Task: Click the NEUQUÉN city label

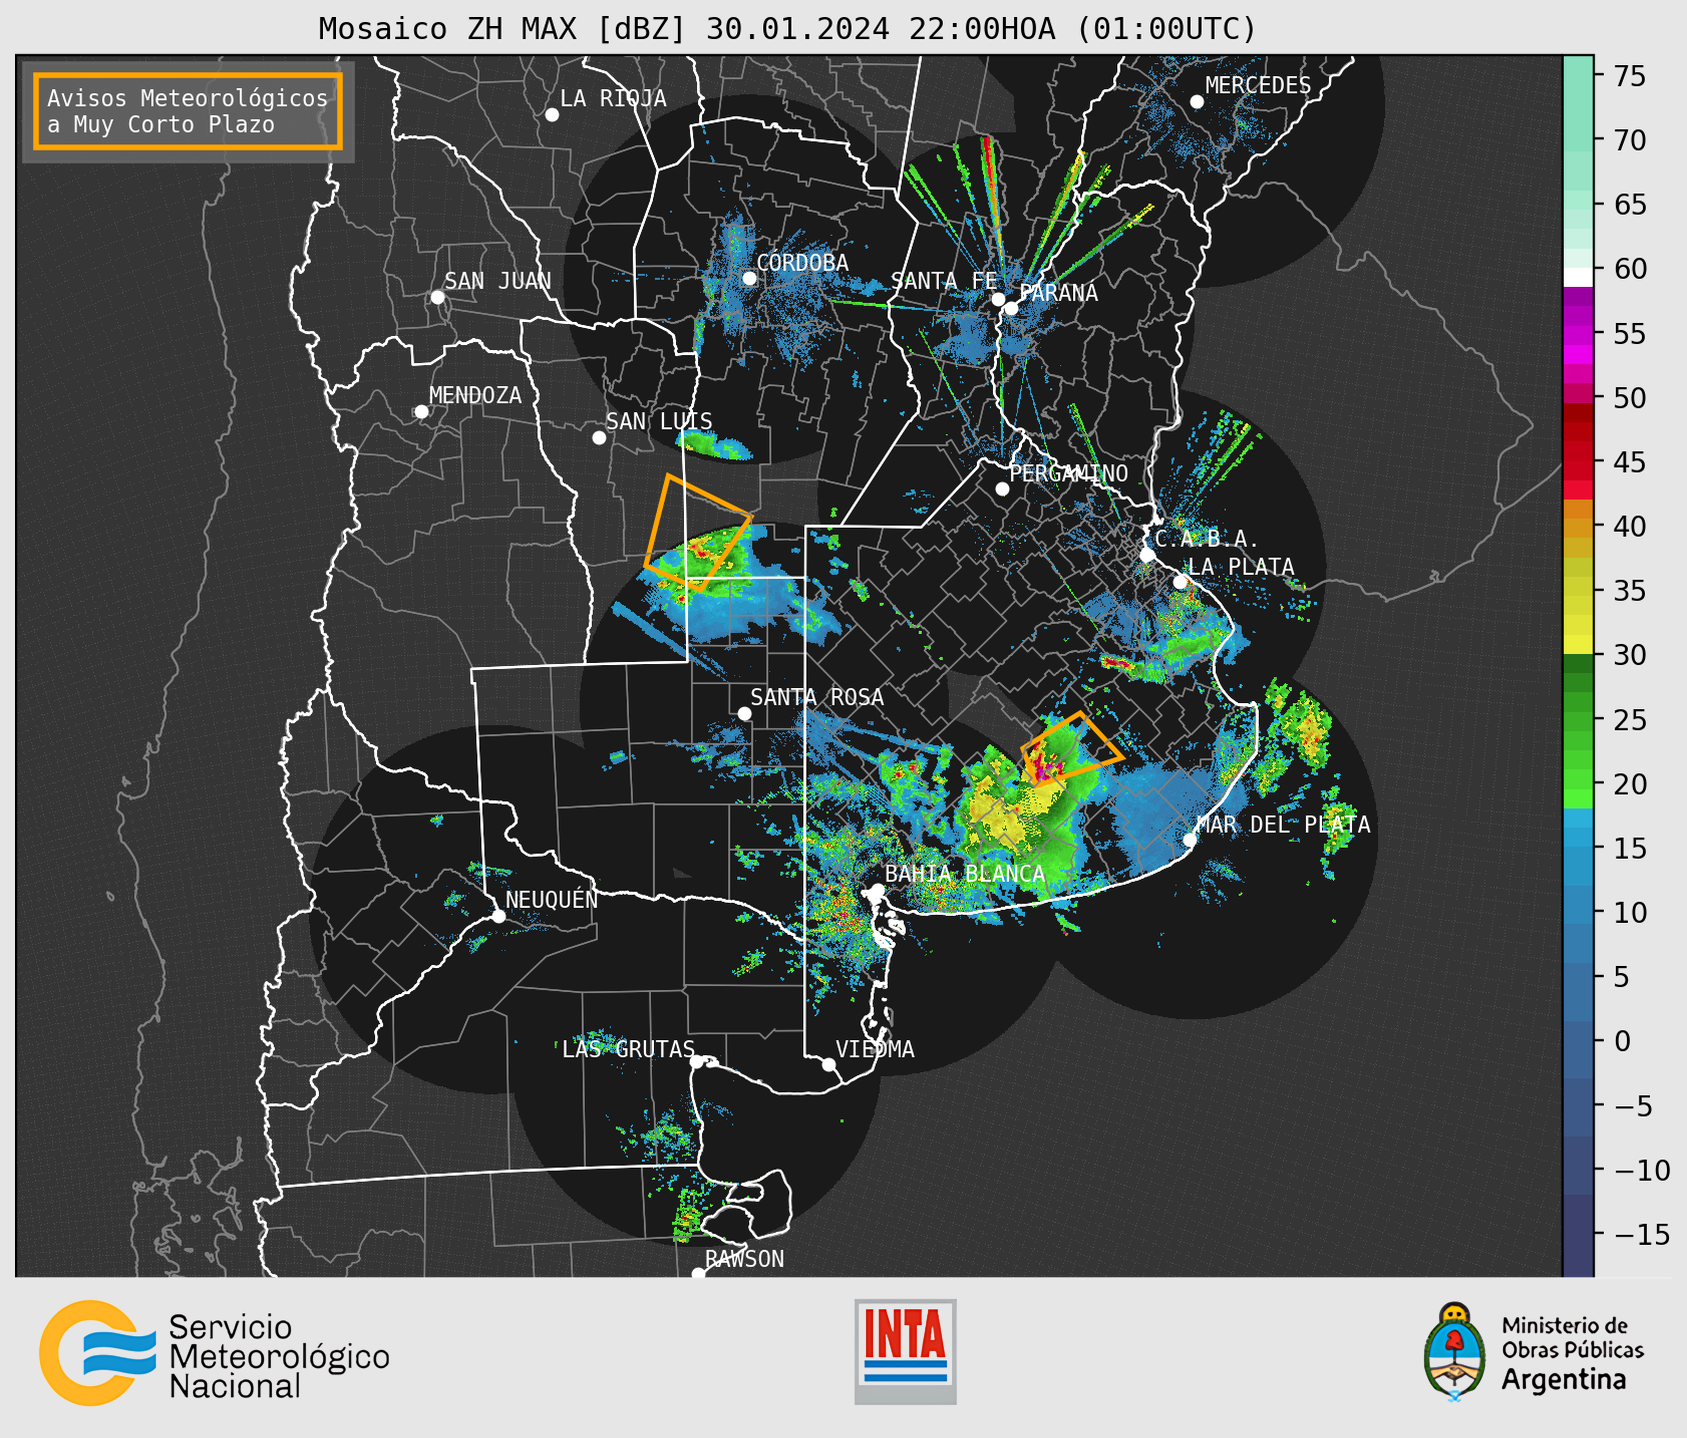Action: click(552, 900)
